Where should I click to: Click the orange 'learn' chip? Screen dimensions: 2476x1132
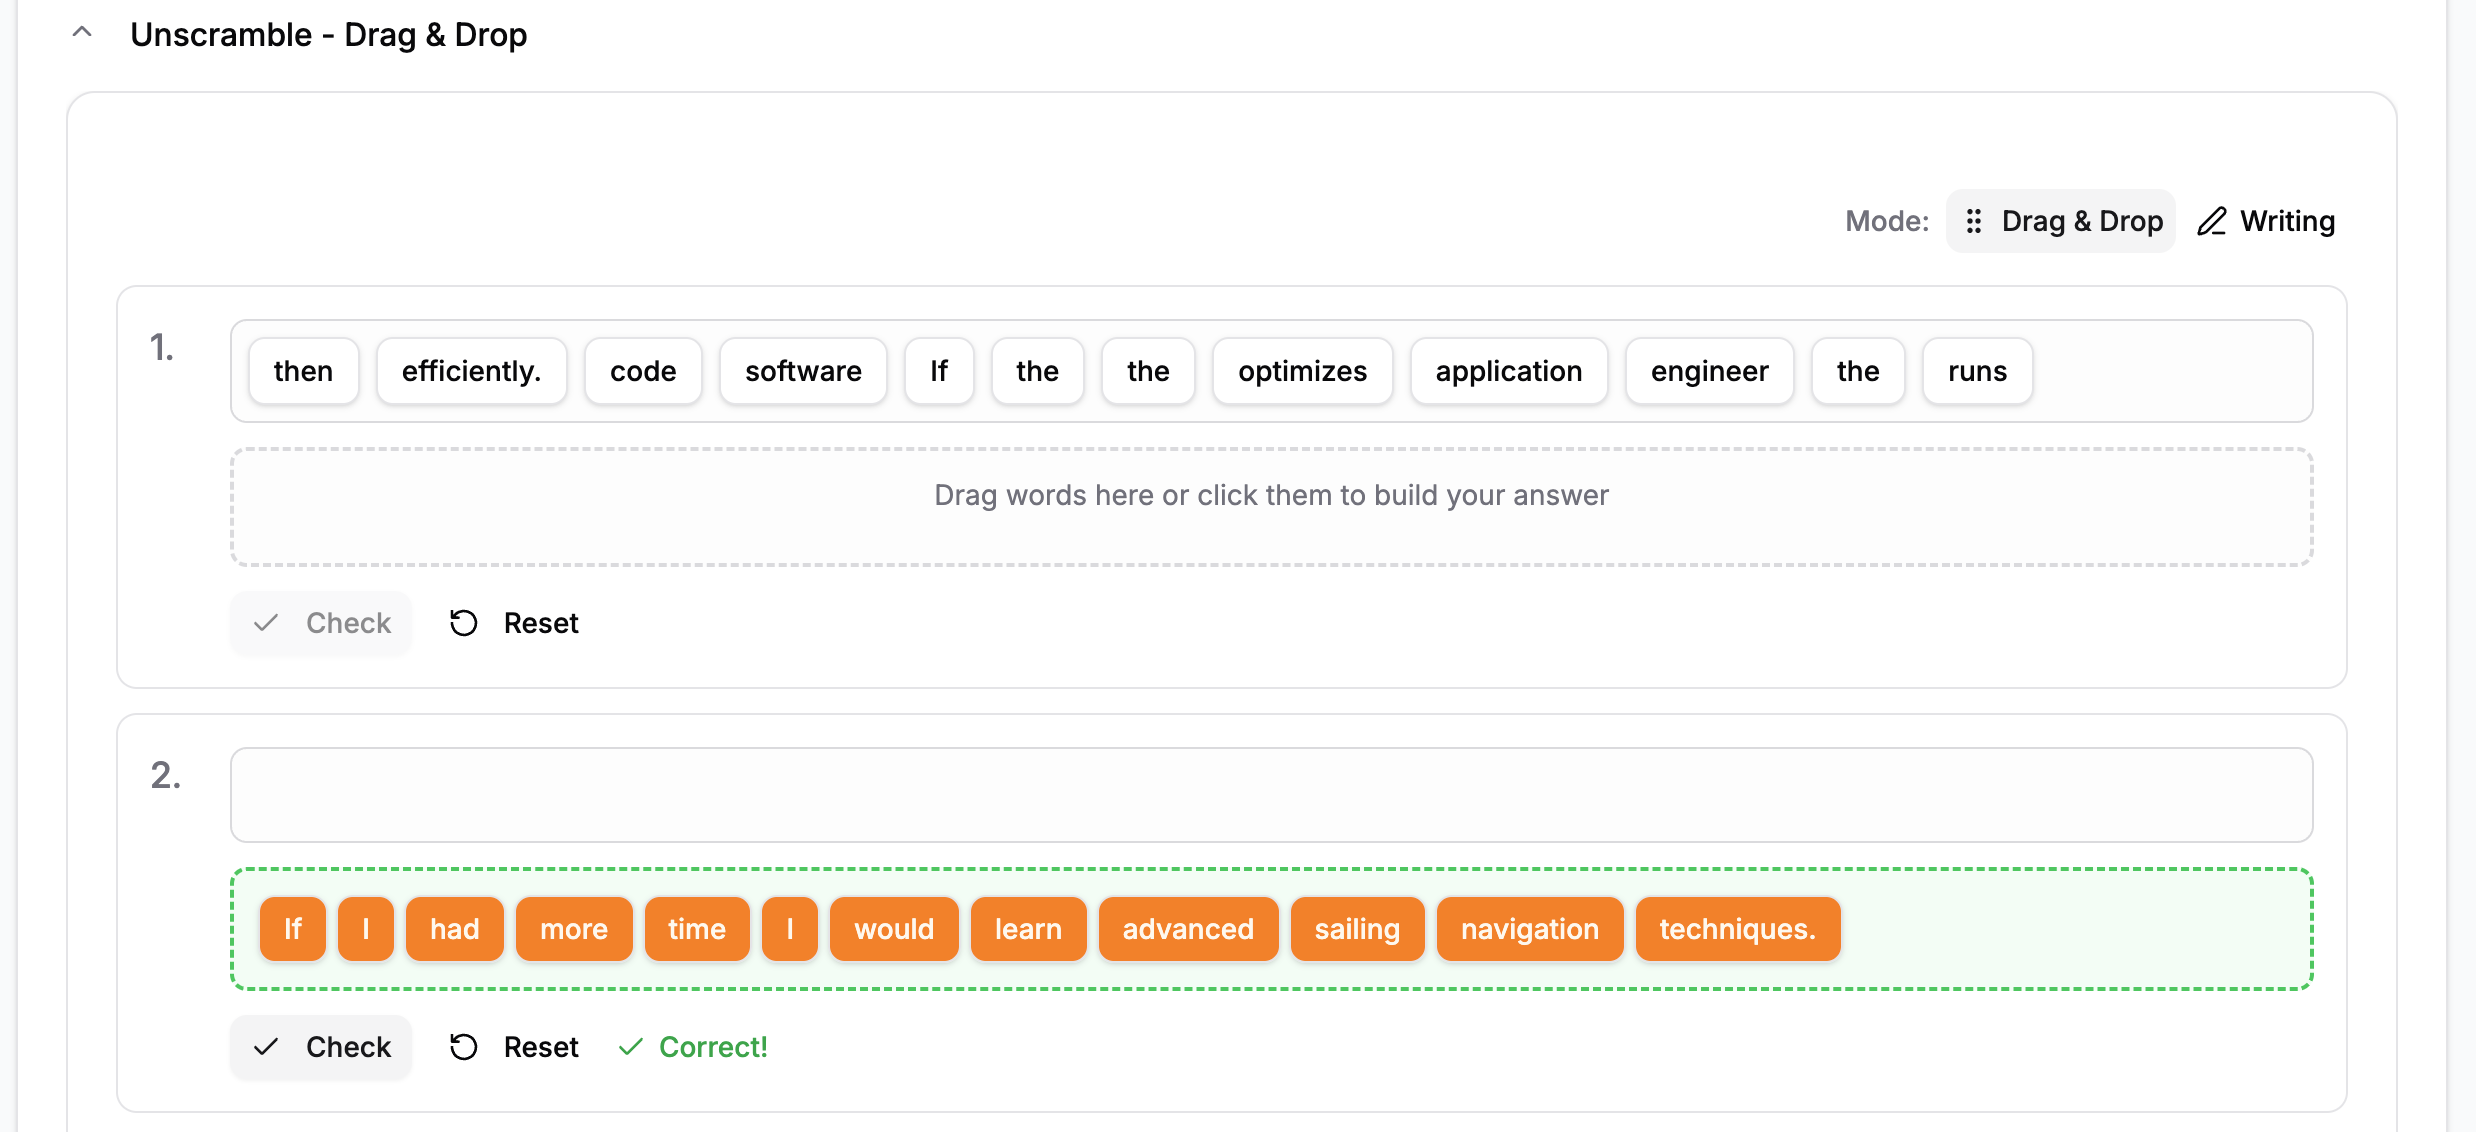coord(1028,929)
